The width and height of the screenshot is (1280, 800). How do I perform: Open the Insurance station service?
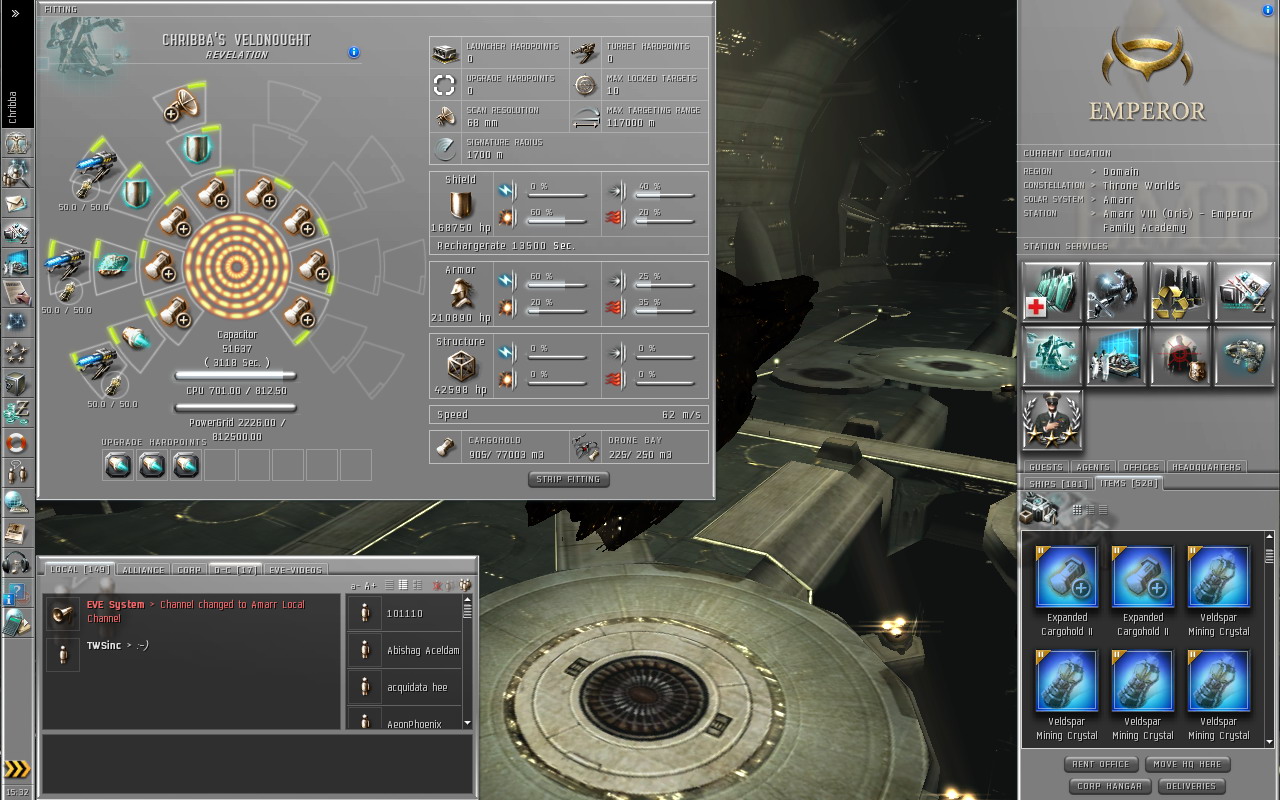pyautogui.click(x=1244, y=356)
